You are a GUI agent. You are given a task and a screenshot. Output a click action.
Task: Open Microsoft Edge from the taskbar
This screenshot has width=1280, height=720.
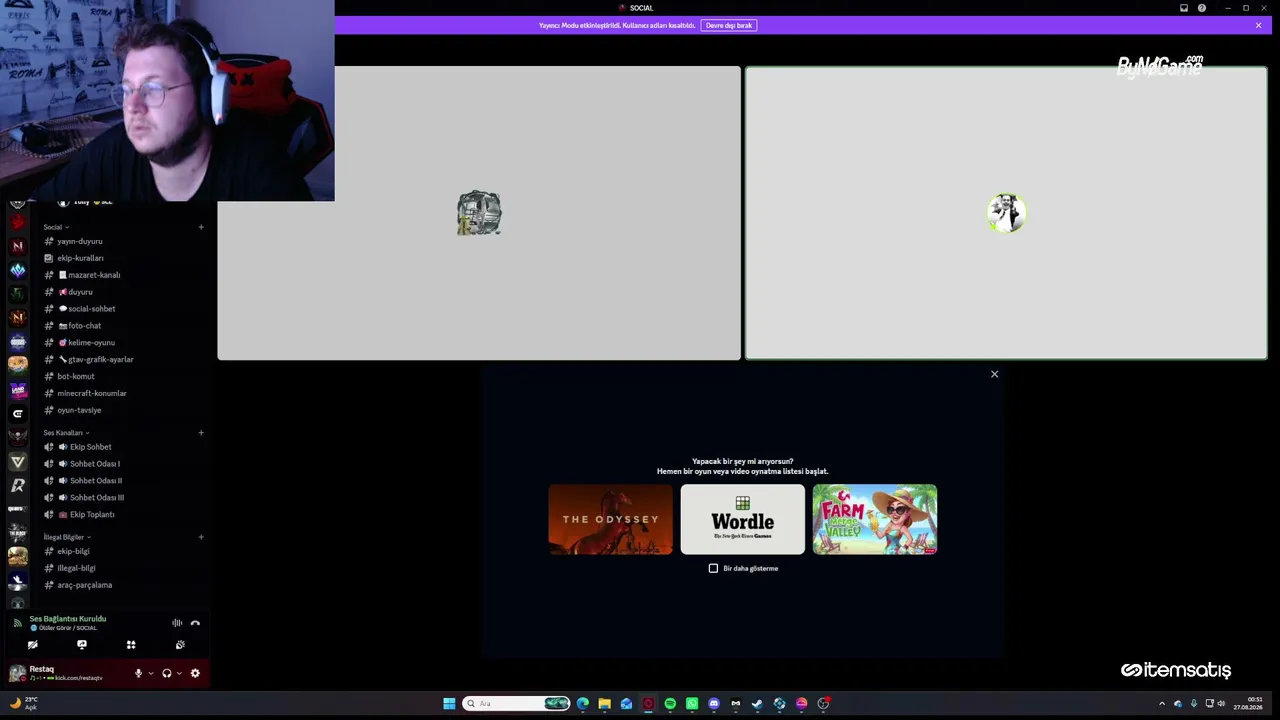pos(583,703)
